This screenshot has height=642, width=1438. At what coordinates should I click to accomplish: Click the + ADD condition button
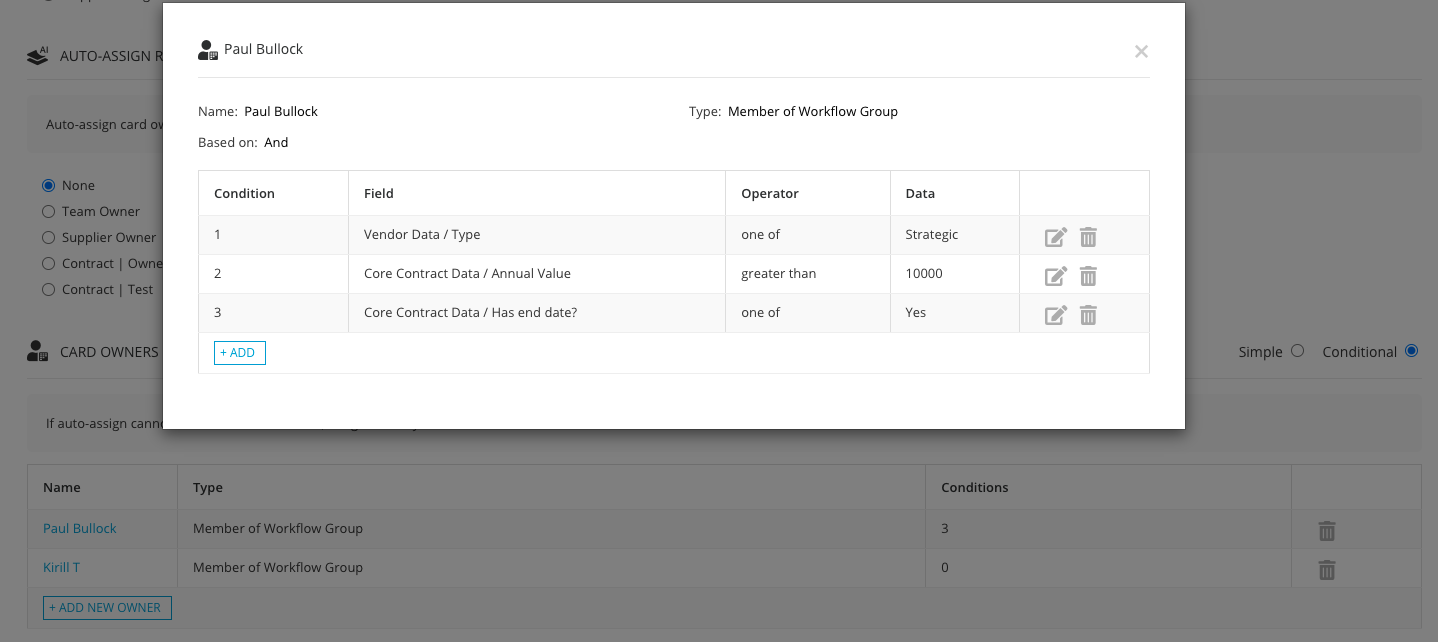point(240,353)
